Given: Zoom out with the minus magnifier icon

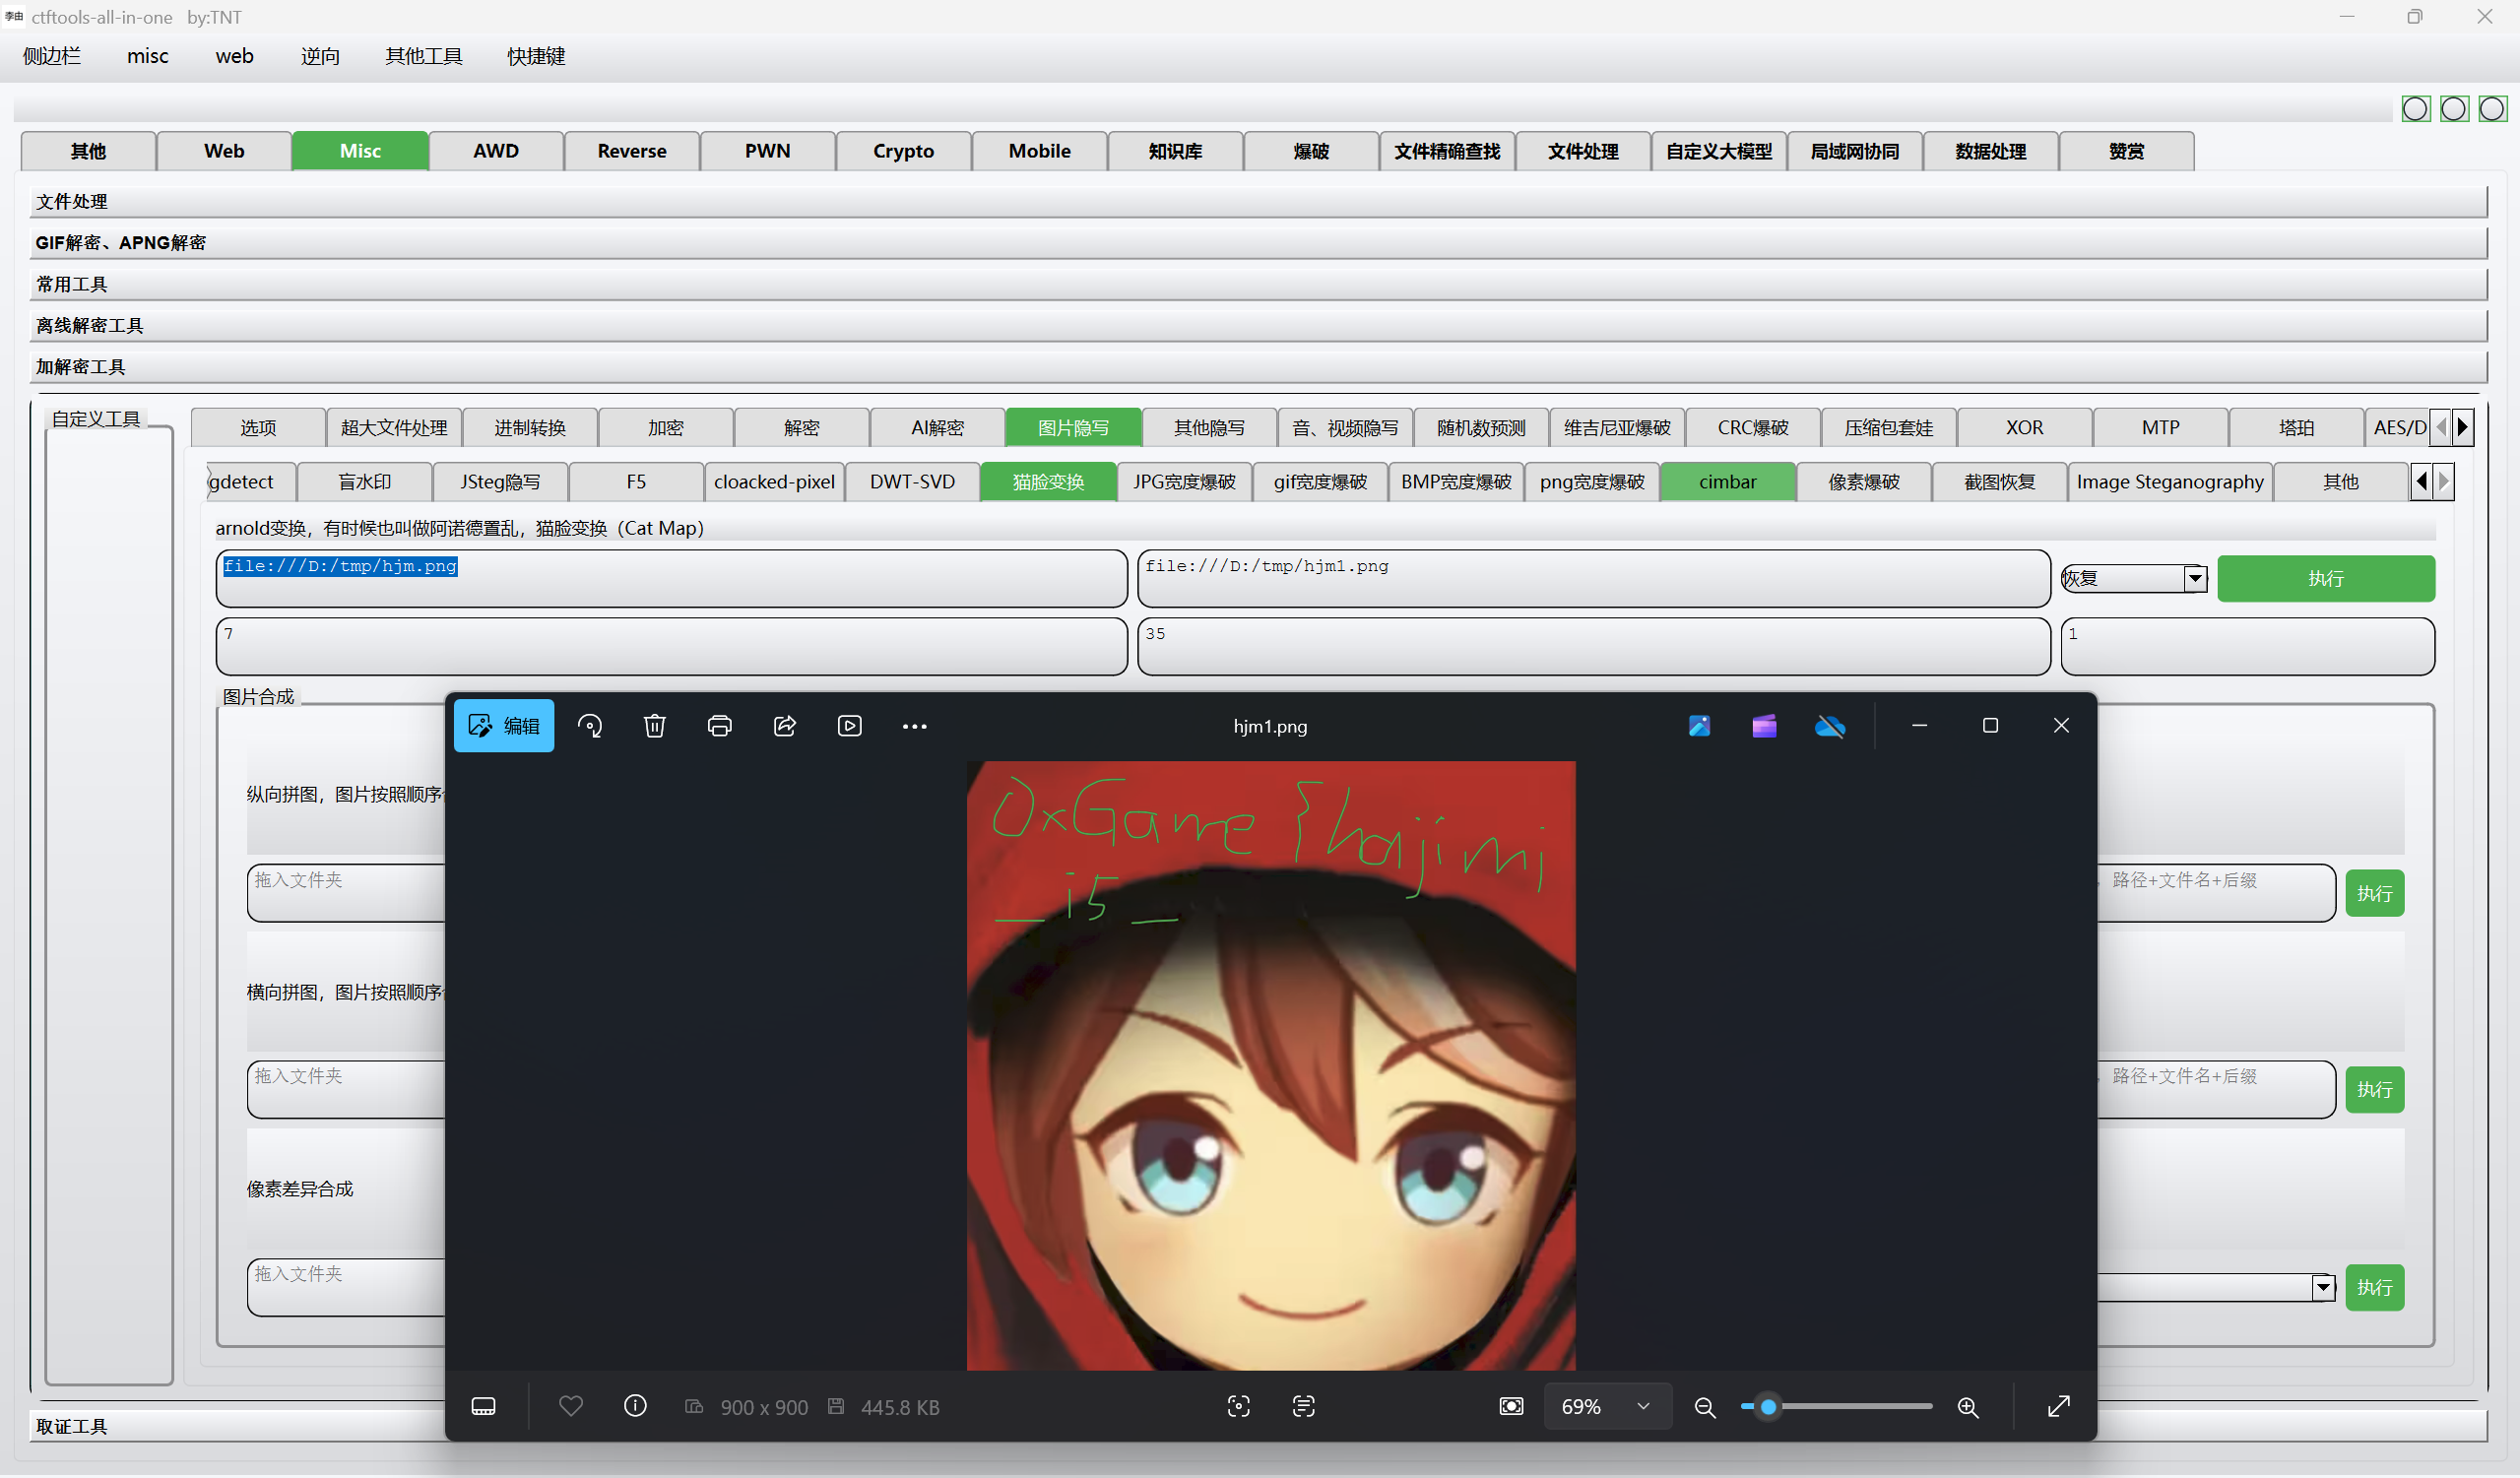Looking at the screenshot, I should (x=1705, y=1408).
